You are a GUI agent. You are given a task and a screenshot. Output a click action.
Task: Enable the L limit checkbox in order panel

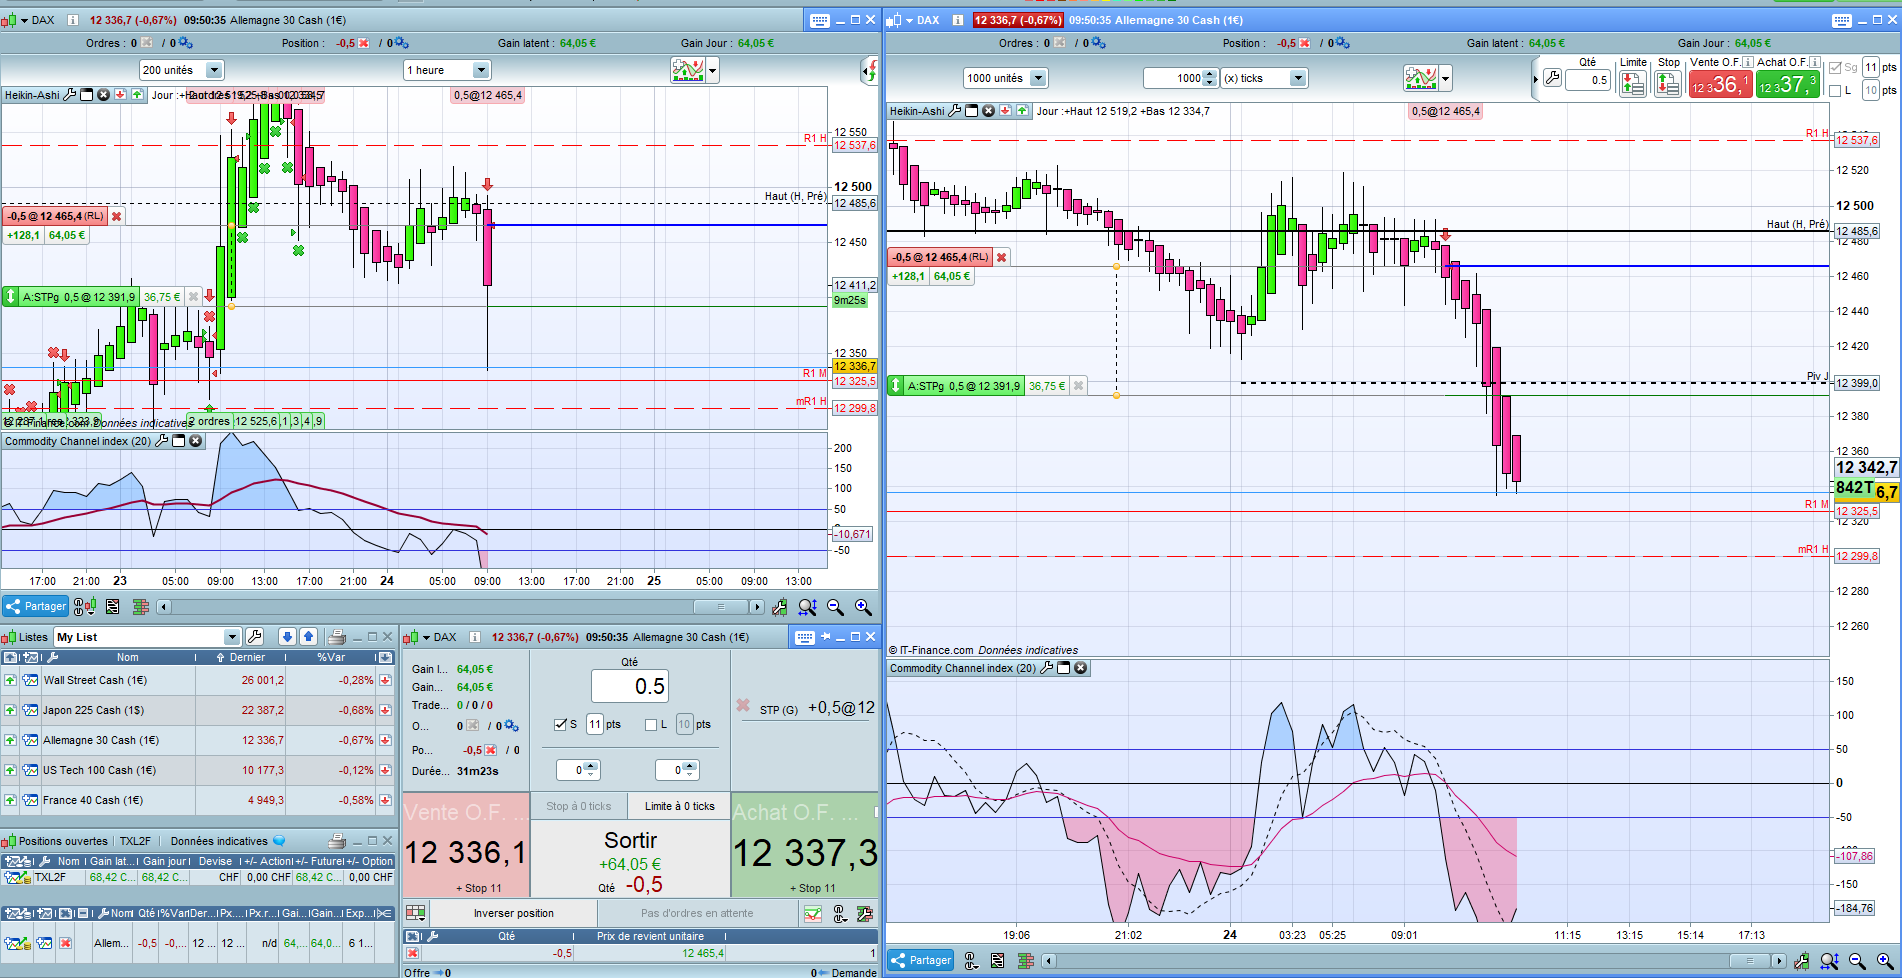tap(652, 724)
